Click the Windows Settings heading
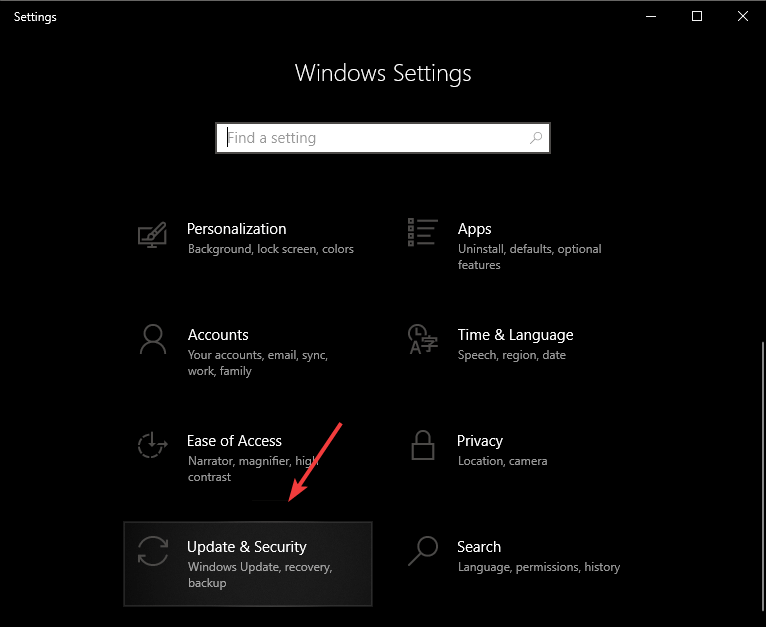766x627 pixels. tap(383, 73)
